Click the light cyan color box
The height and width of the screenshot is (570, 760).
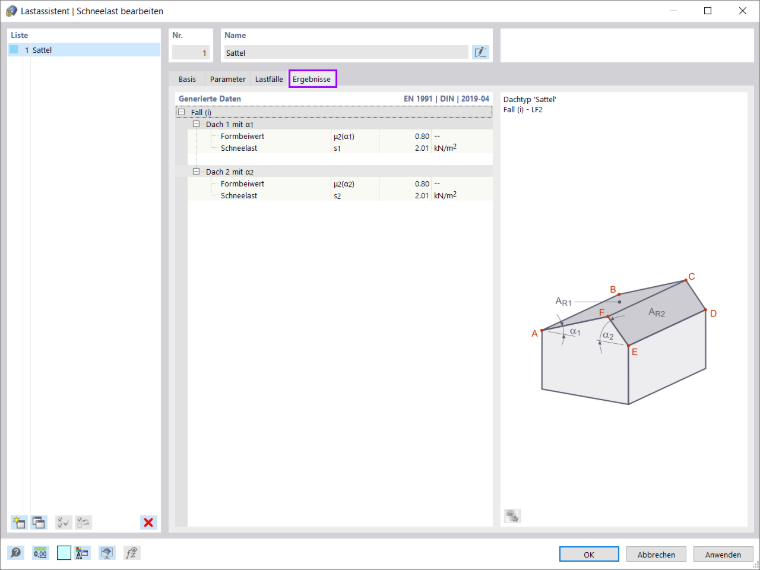pos(64,553)
